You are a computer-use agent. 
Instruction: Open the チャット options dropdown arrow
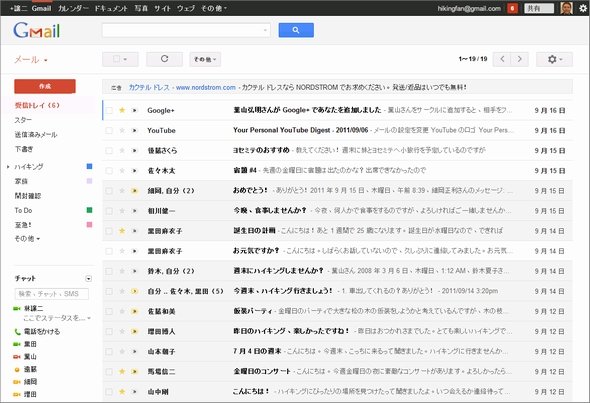88,279
